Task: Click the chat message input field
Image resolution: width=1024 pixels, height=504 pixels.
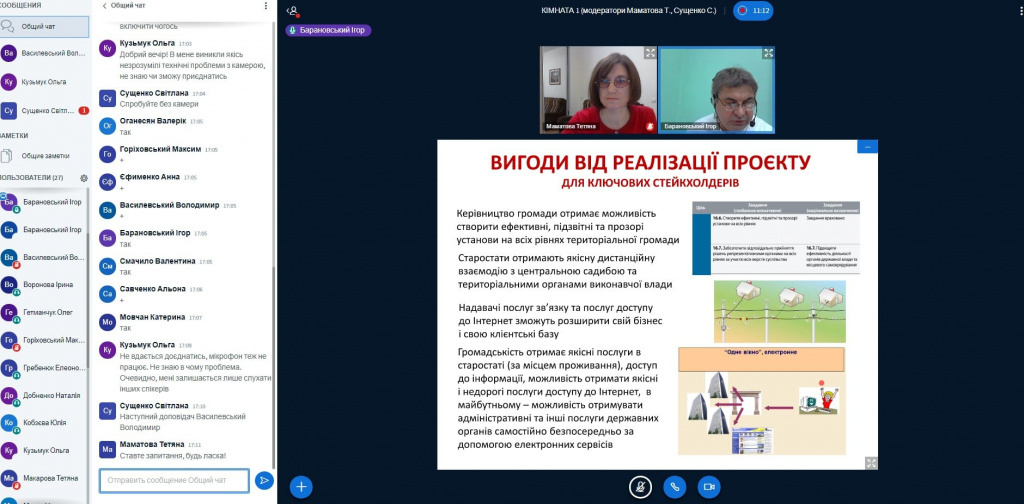Action: pyautogui.click(x=174, y=481)
